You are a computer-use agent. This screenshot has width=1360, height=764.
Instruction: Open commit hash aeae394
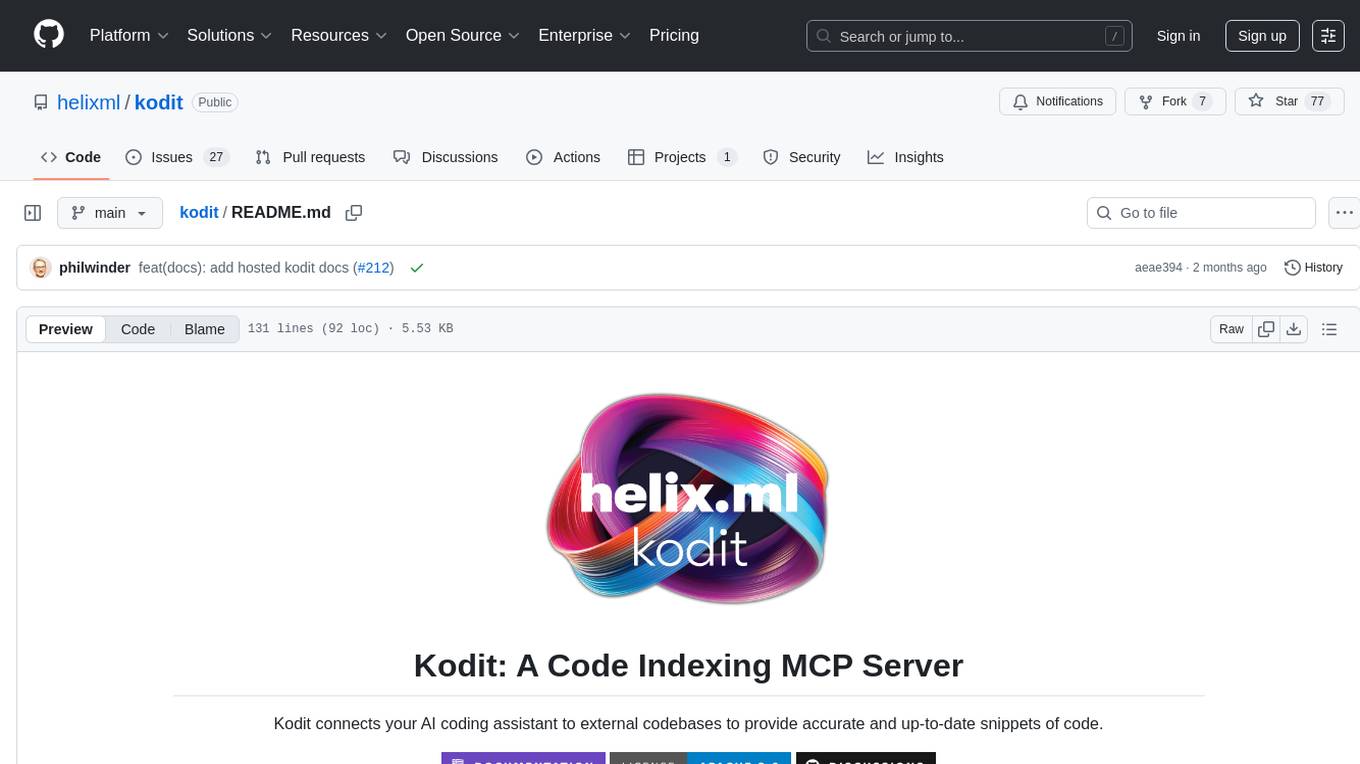(1159, 268)
